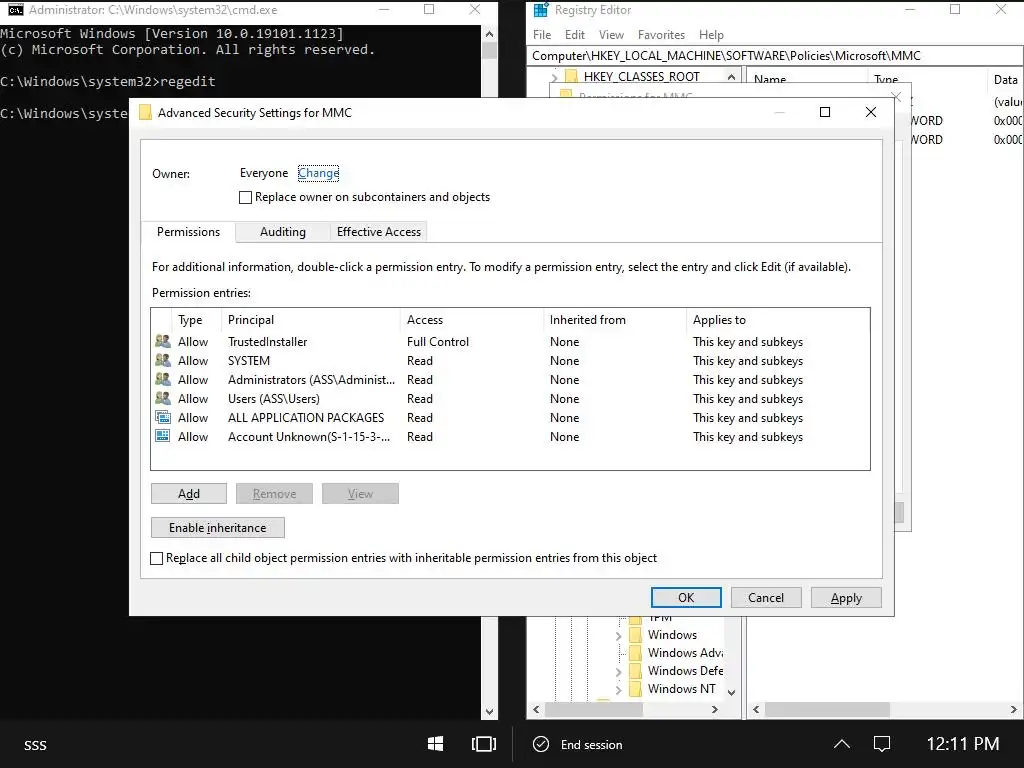Image resolution: width=1024 pixels, height=768 pixels.
Task: Click the Windows Defe folder icon in tree
Action: [635, 671]
